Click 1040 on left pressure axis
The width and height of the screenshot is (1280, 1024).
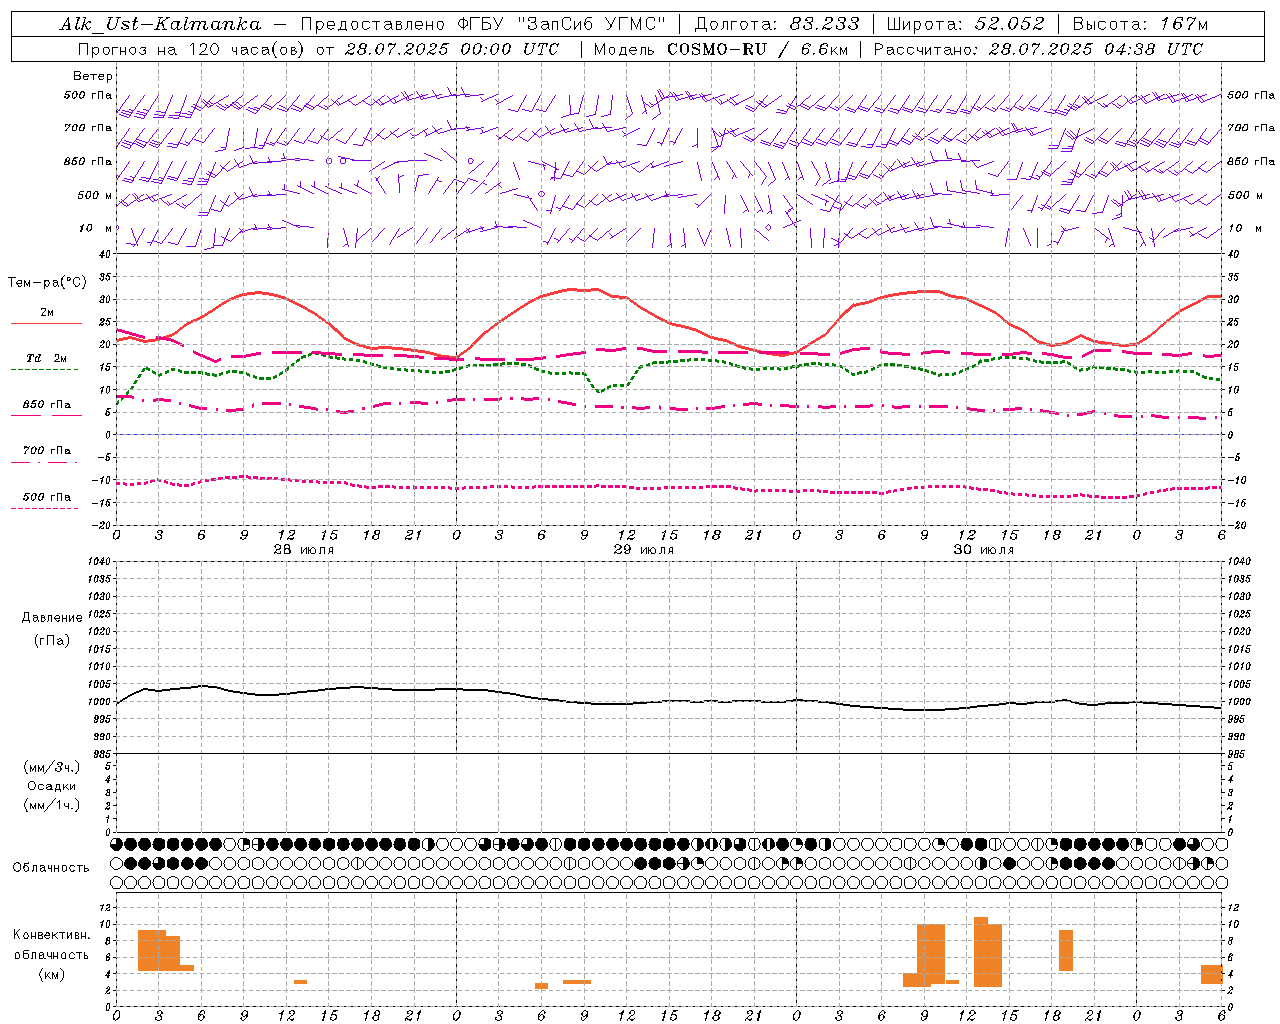[97, 562]
